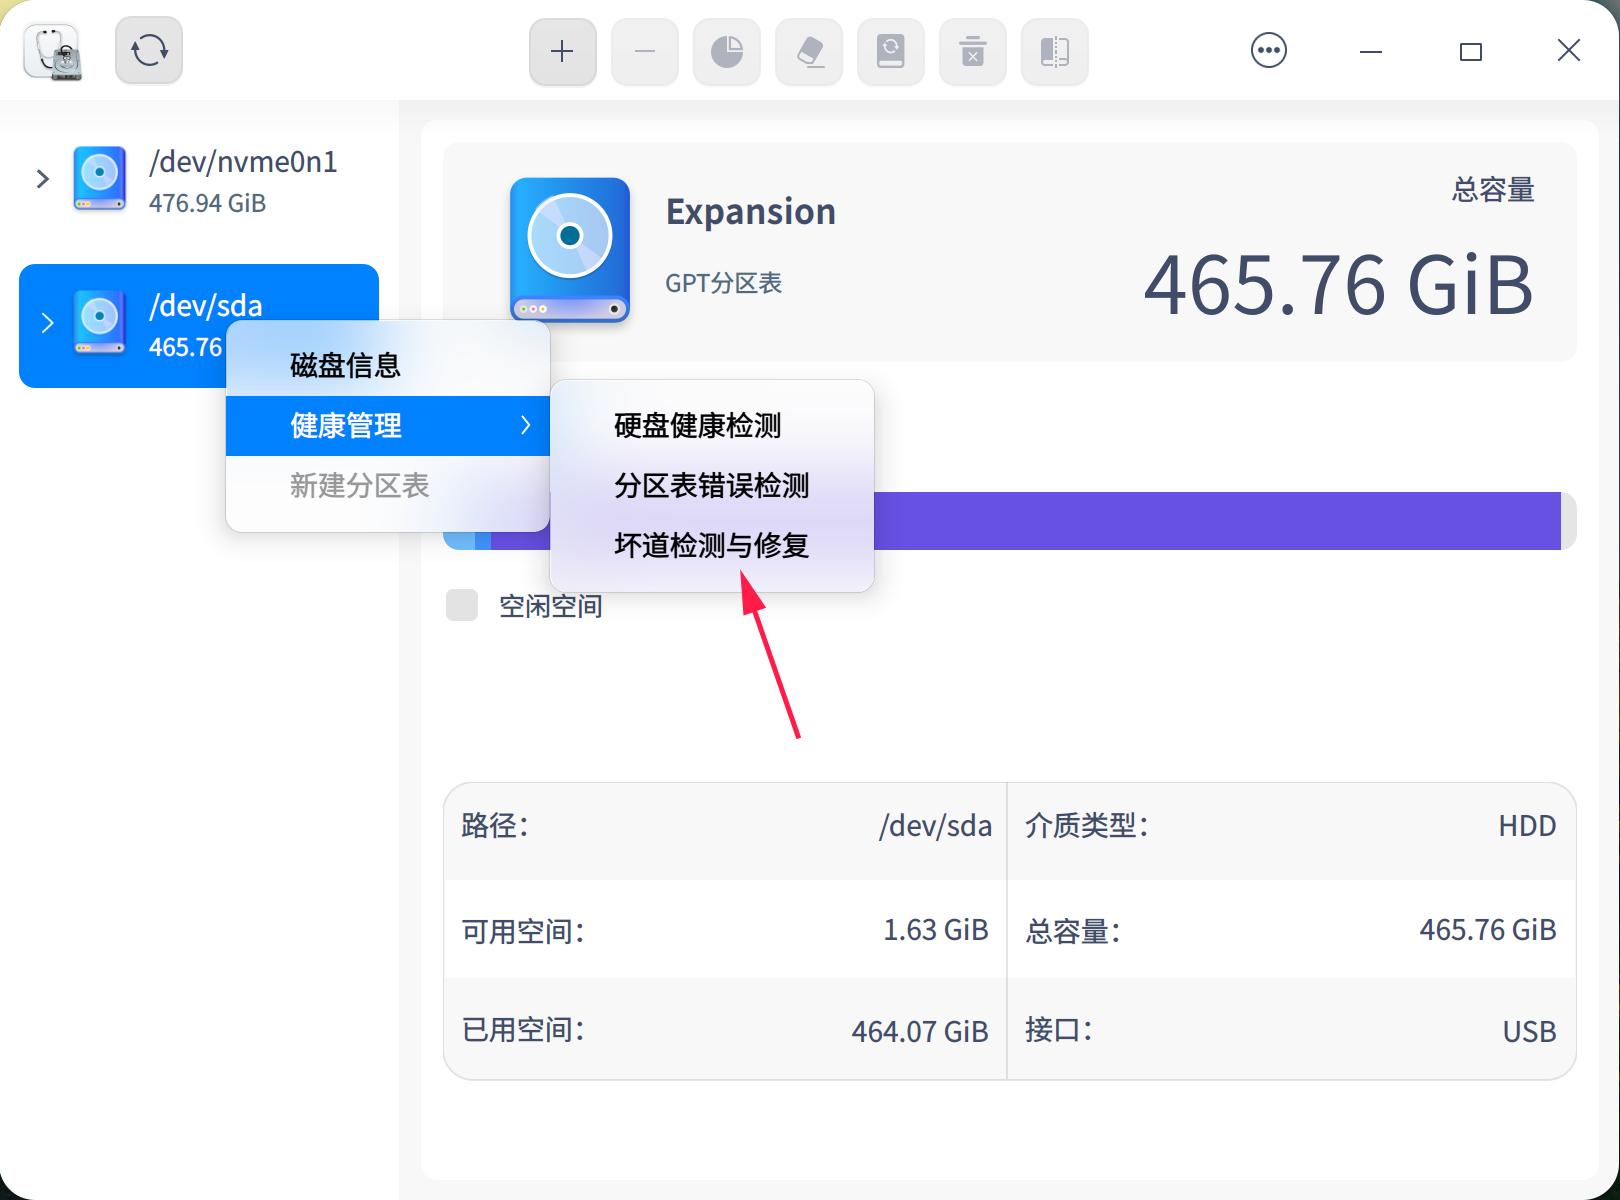This screenshot has height=1200, width=1620.
Task: Click the 1.63 GiB available space value
Action: pos(936,930)
